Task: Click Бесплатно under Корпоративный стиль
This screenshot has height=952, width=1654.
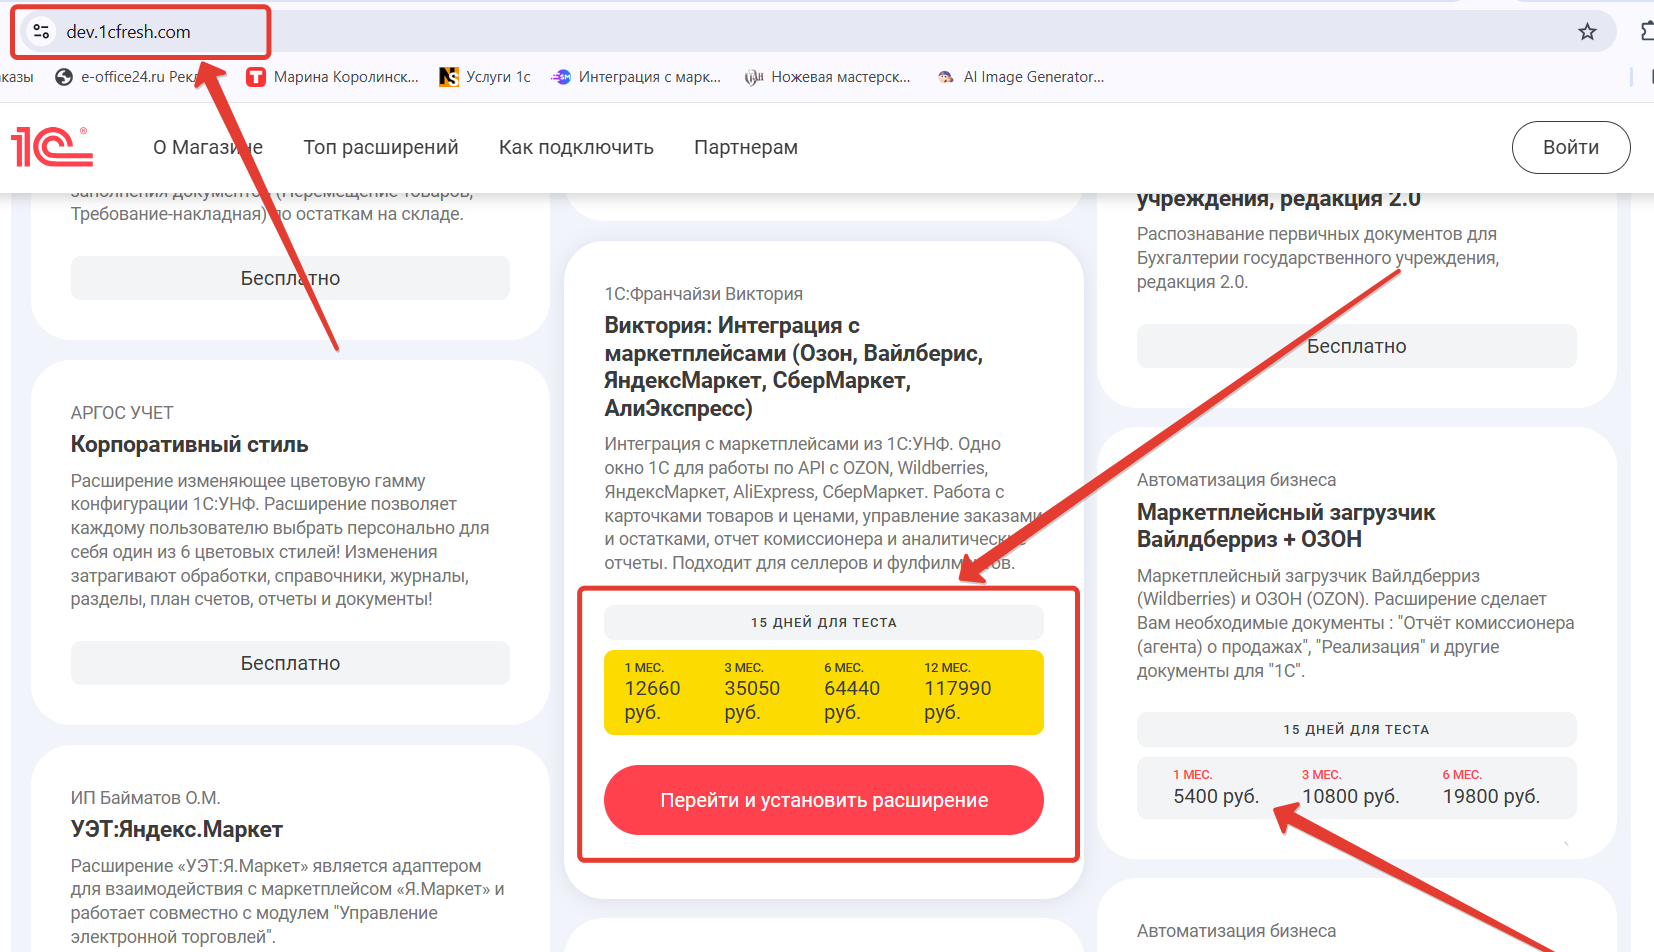Action: click(290, 663)
